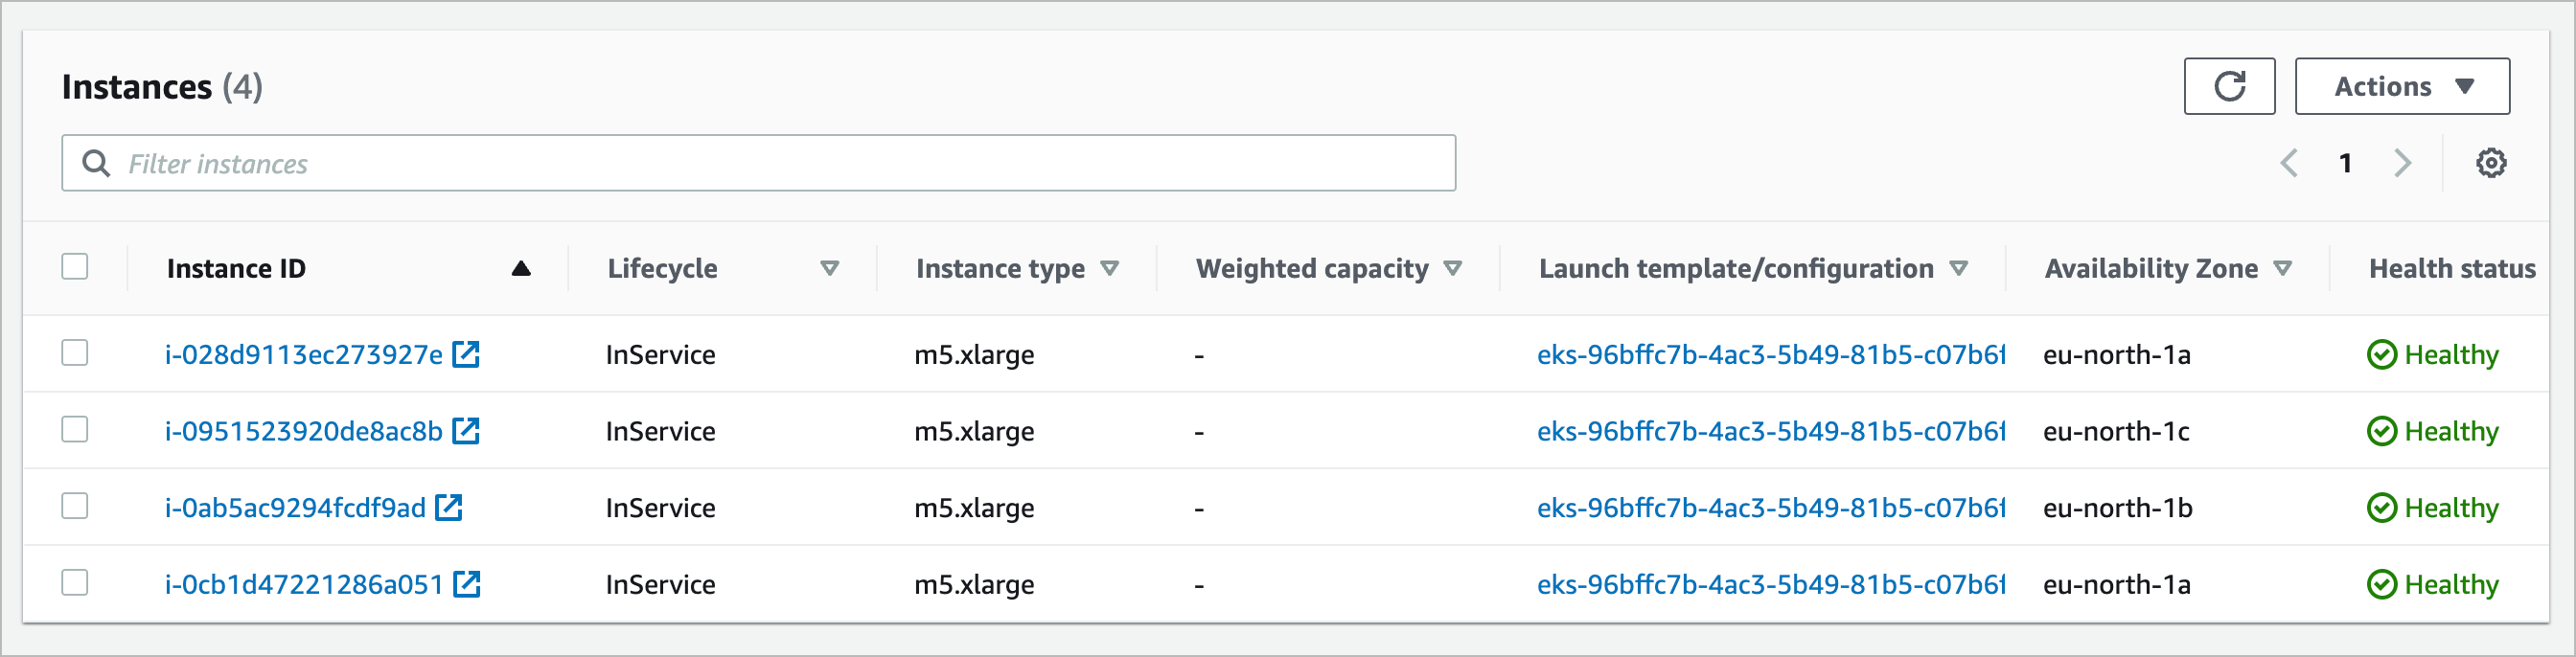
Task: Click Healthy status text in i-0ab5ac9294fcdf9ad row
Action: coord(2451,509)
